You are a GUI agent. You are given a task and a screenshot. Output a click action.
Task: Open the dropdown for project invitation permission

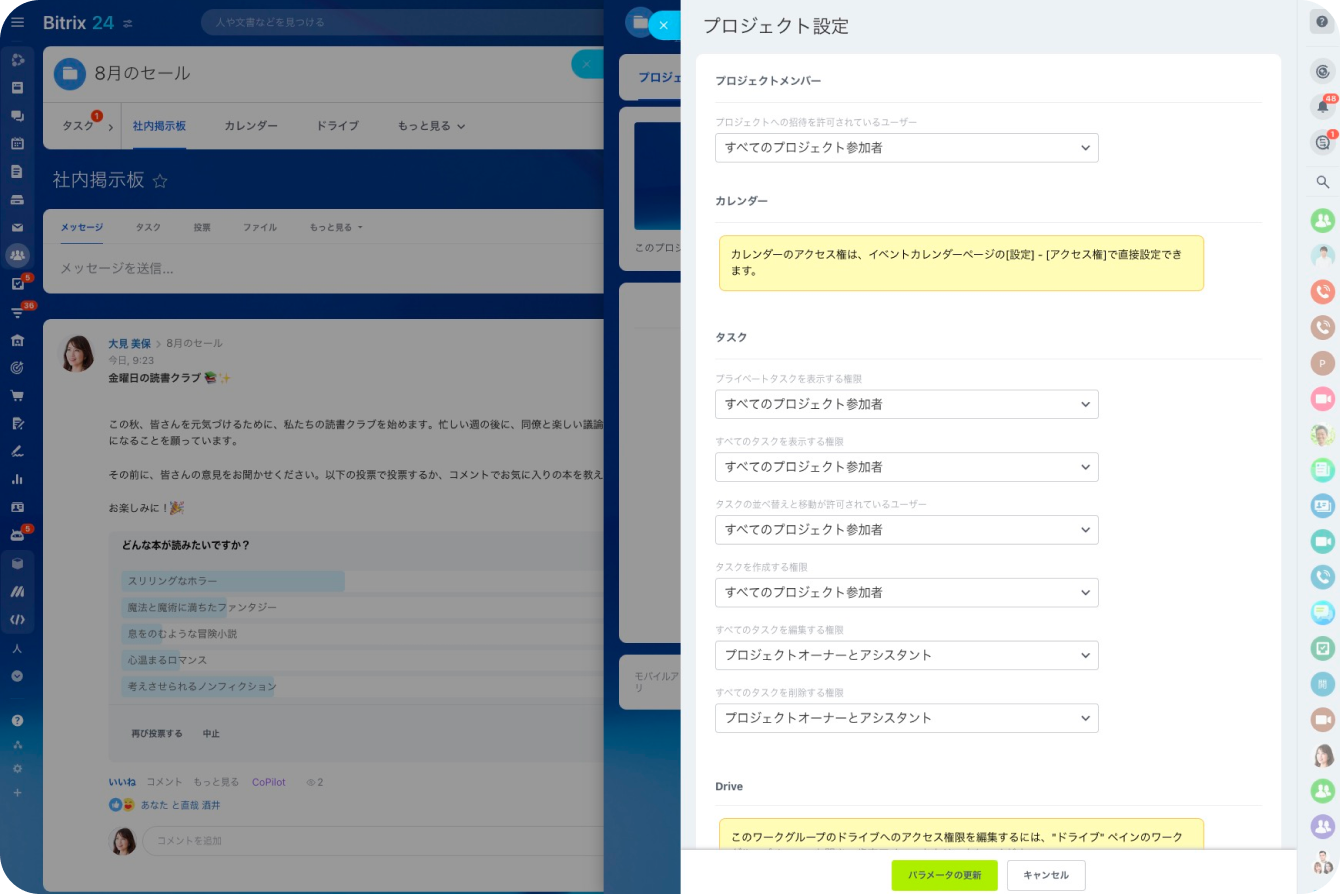[x=906, y=148]
